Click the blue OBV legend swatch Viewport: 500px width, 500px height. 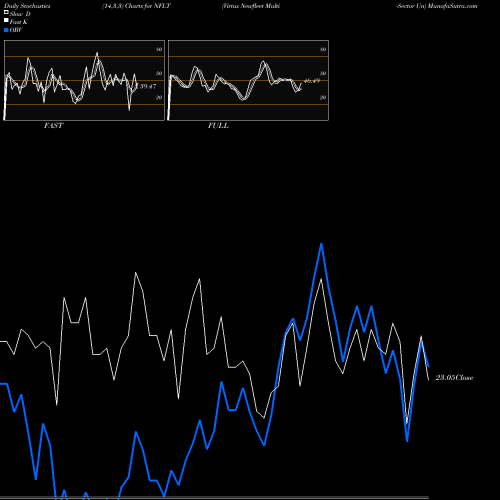[x=6, y=30]
